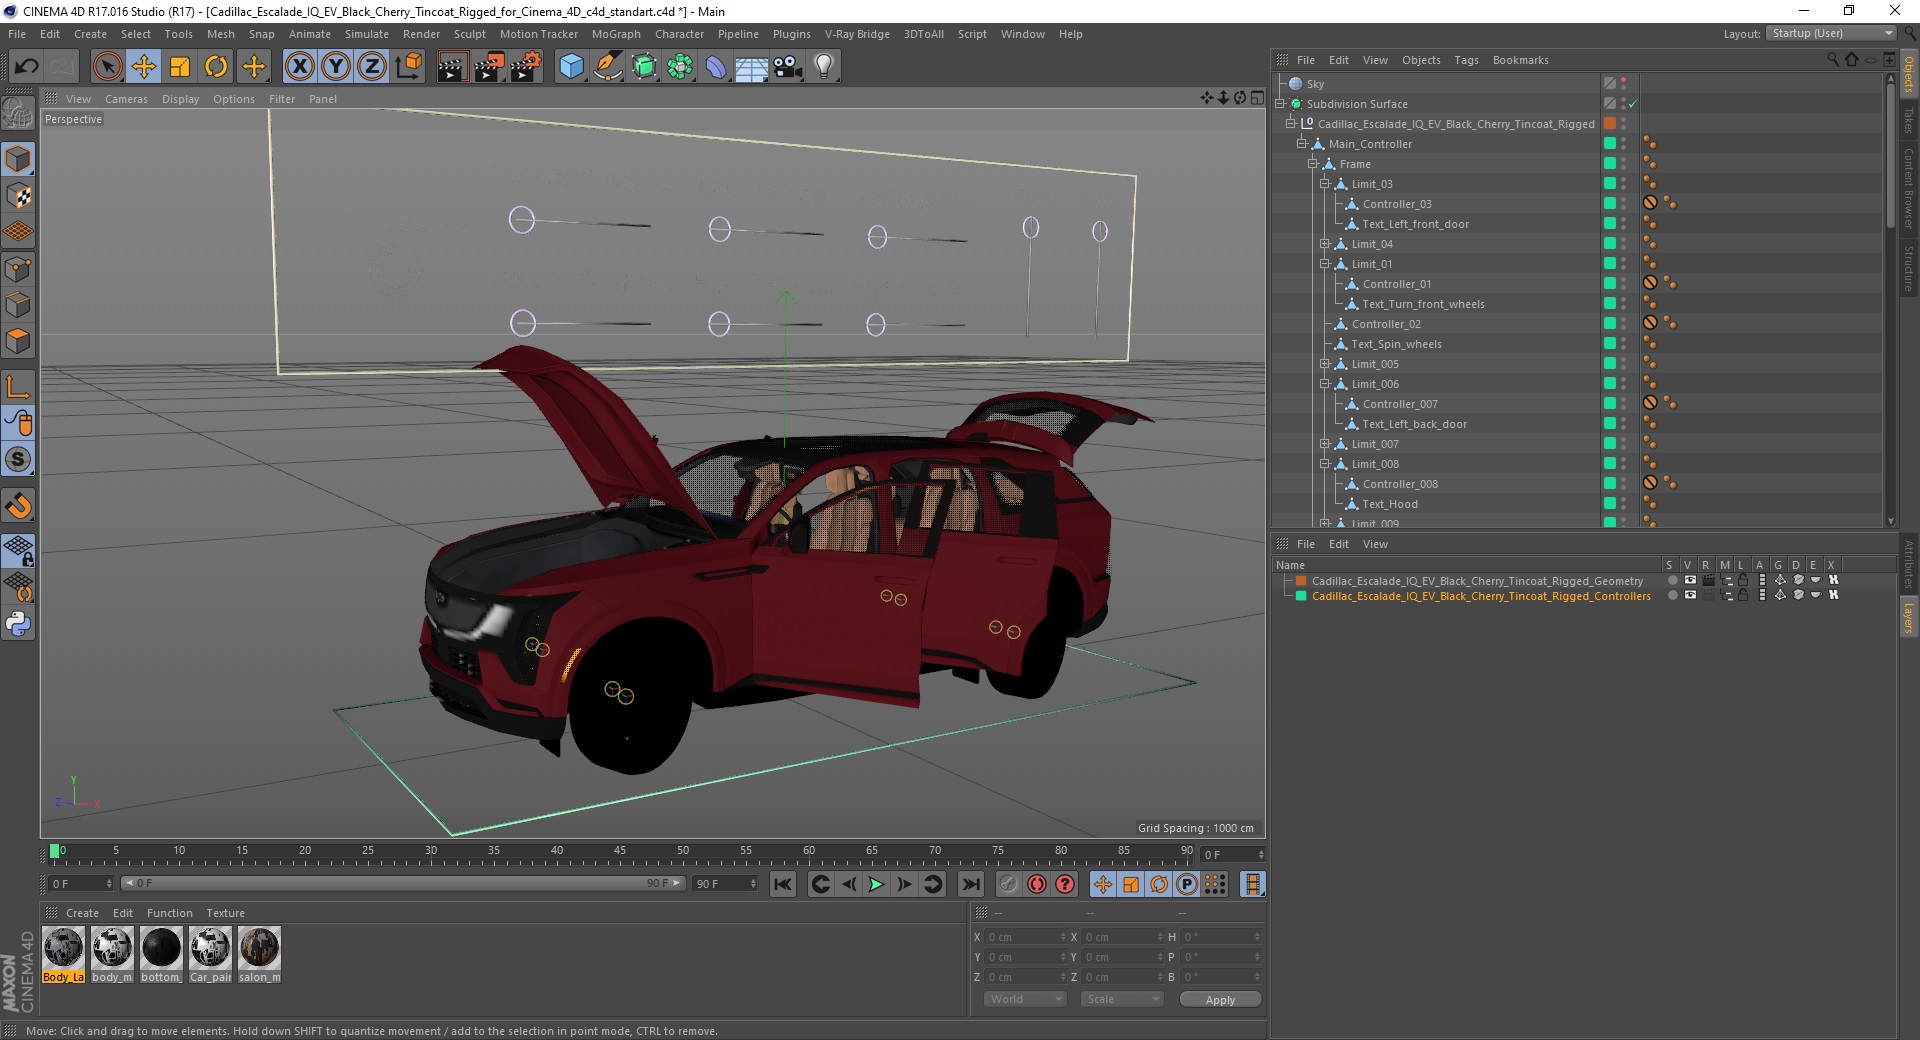
Task: Click Record Active Objects button
Action: pyautogui.click(x=1009, y=884)
